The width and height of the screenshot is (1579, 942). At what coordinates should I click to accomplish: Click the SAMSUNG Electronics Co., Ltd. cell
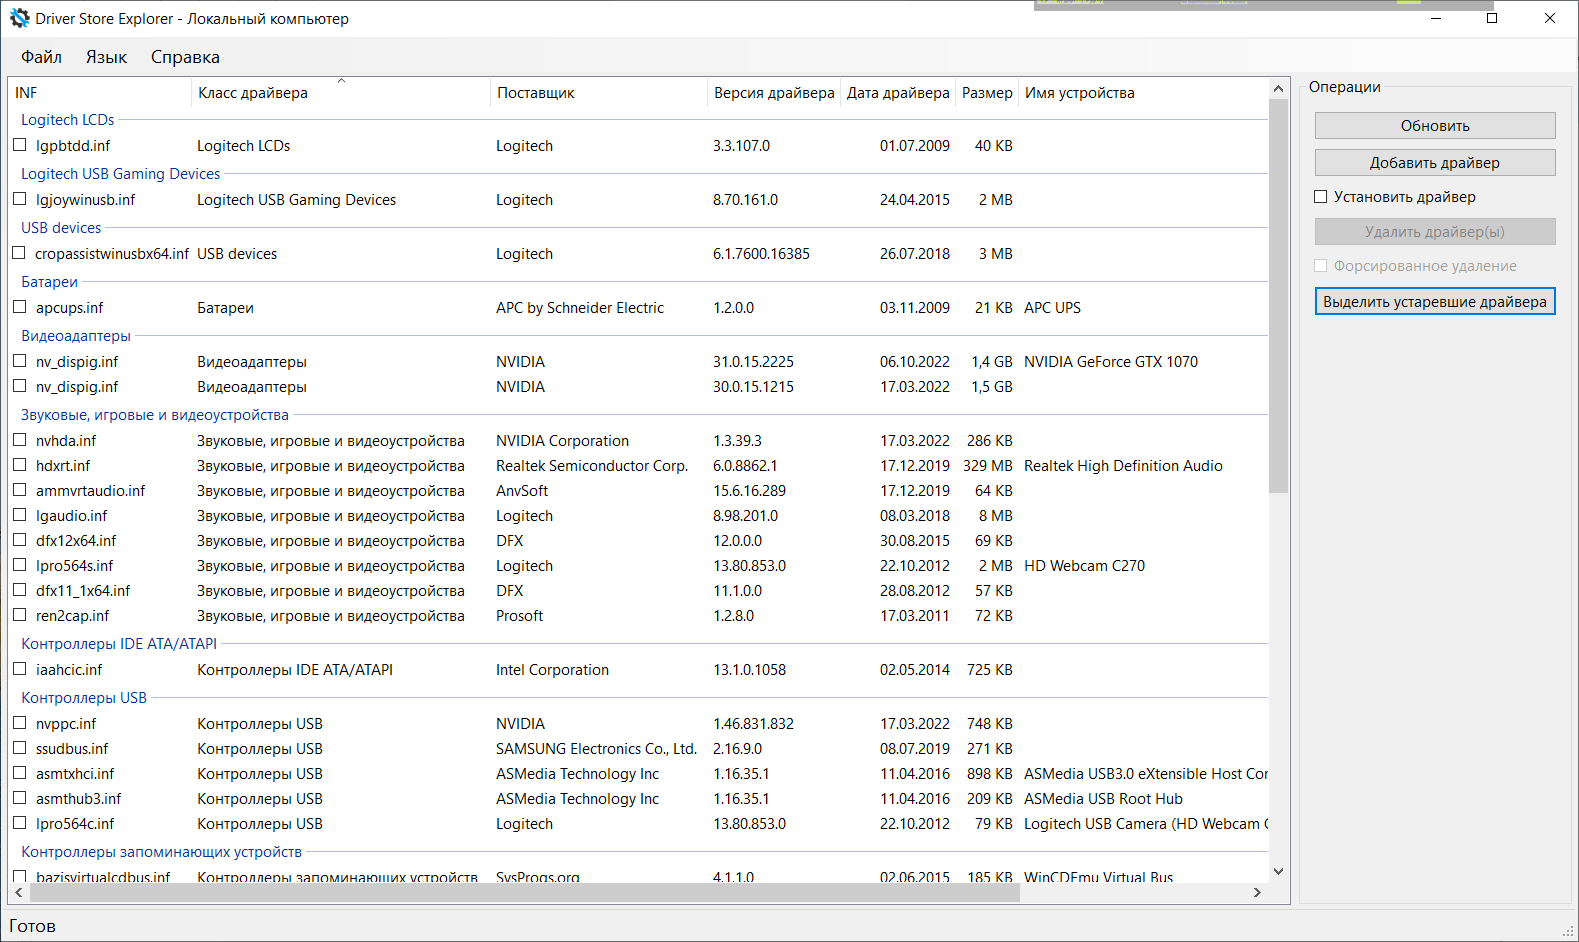[x=596, y=749]
